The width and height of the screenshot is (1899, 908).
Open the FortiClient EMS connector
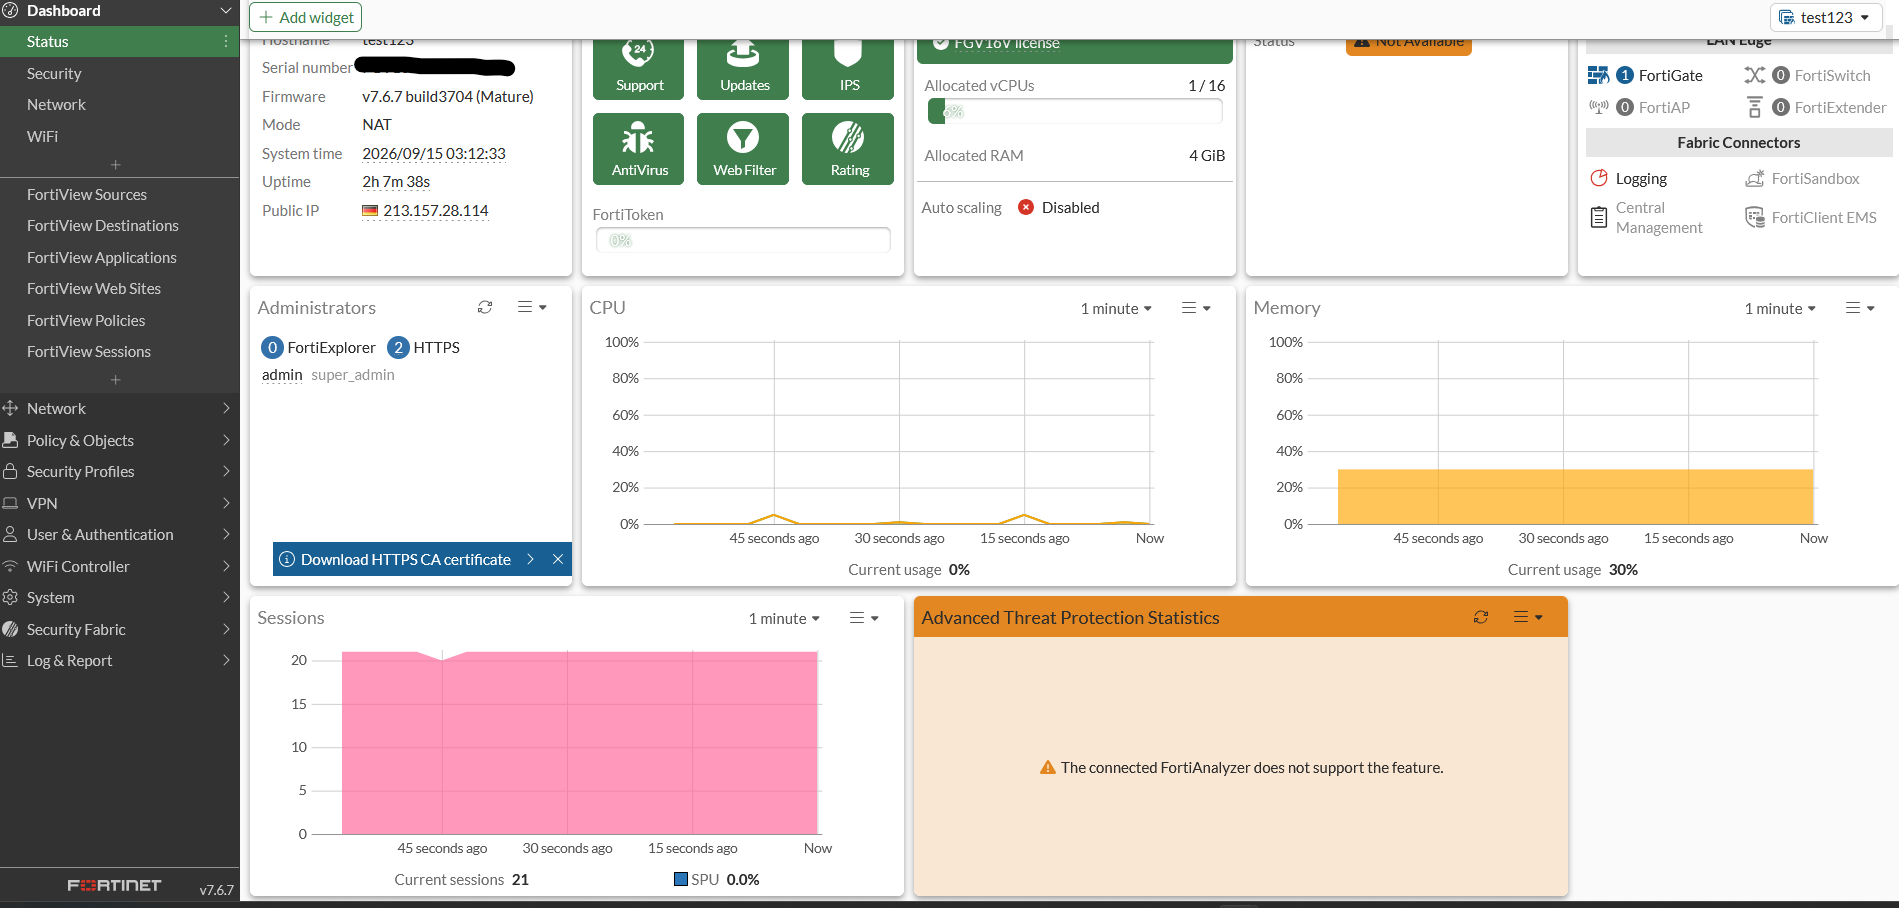(1811, 218)
